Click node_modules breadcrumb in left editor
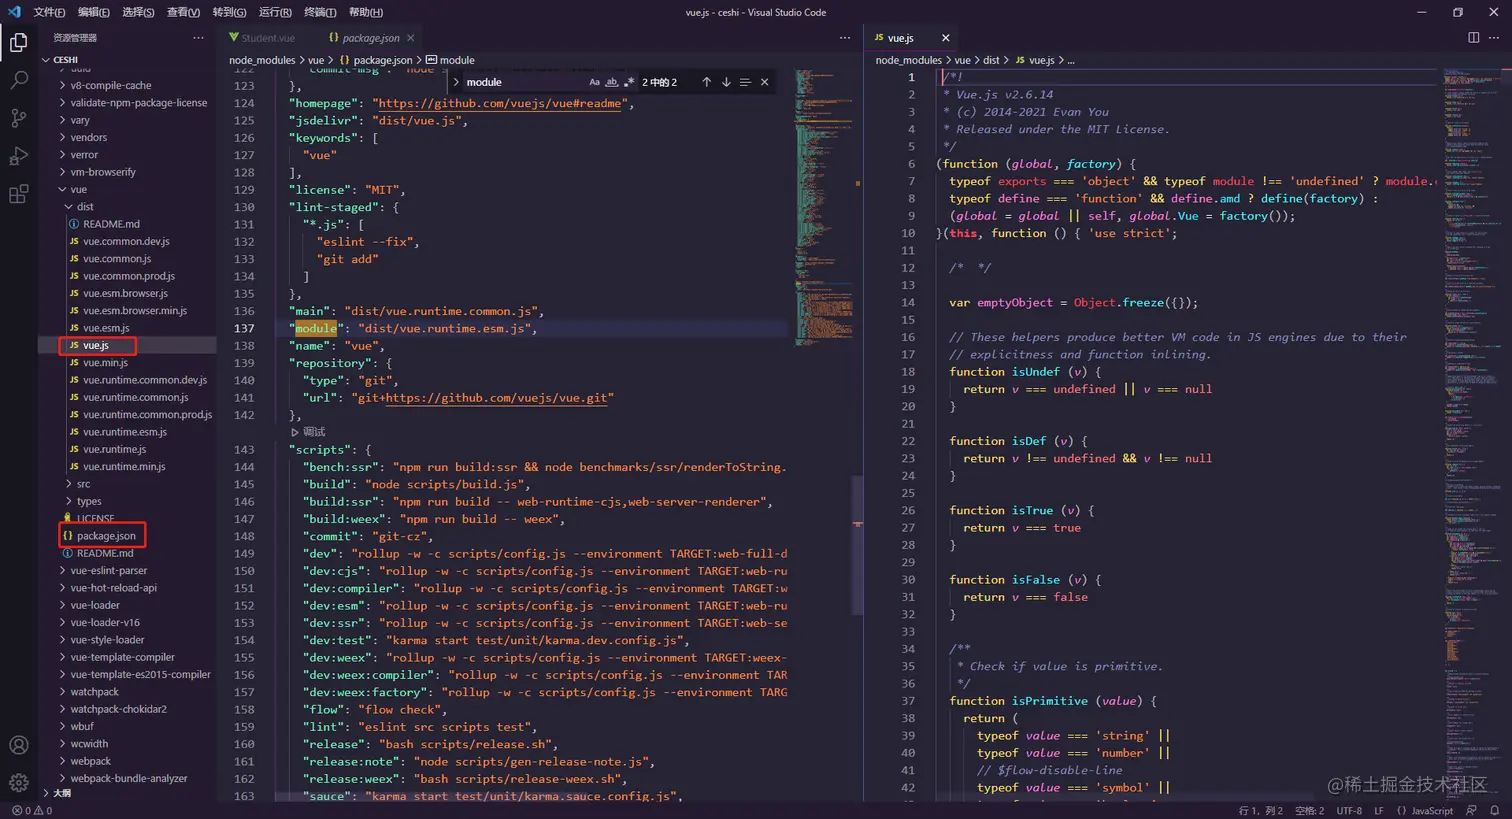The width and height of the screenshot is (1512, 819). 262,60
